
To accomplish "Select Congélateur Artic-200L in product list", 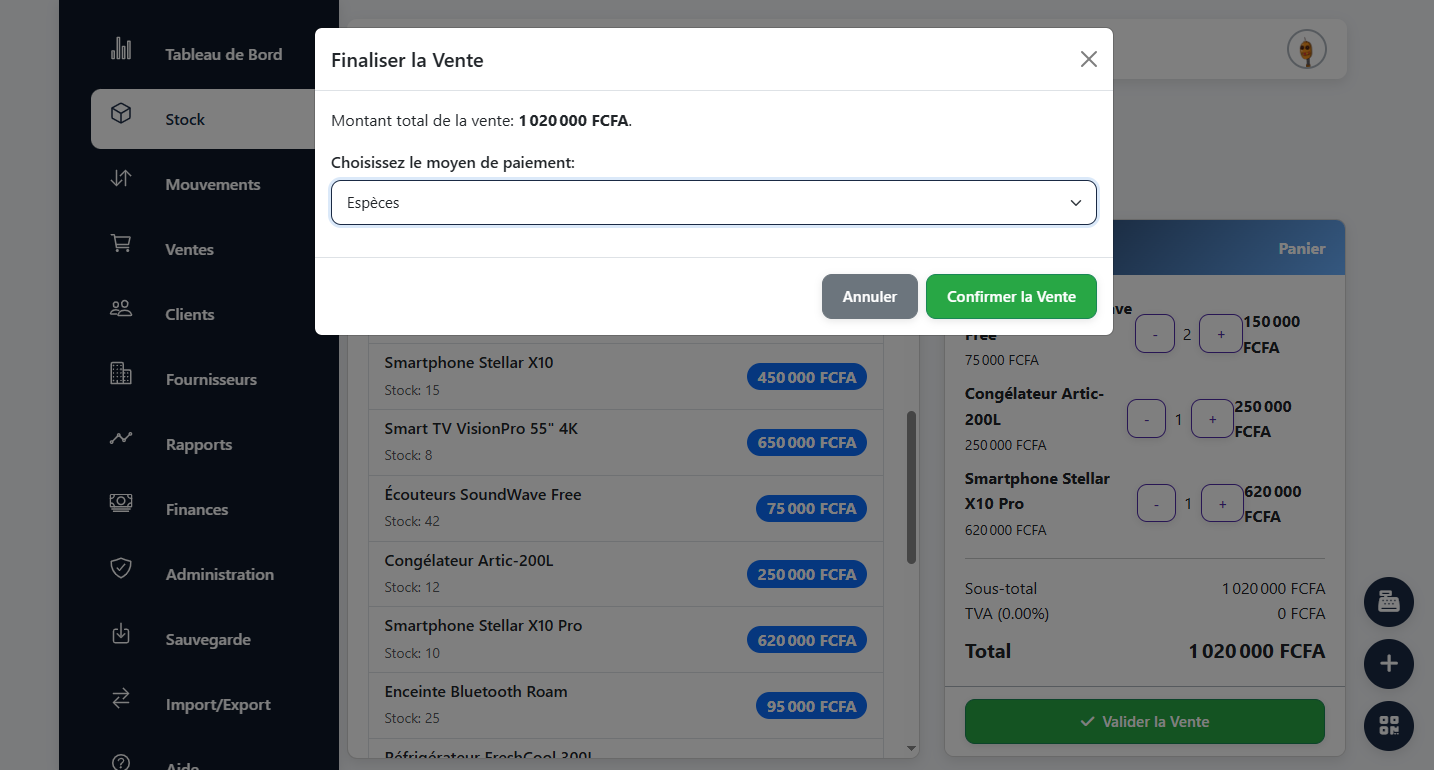I will (626, 574).
